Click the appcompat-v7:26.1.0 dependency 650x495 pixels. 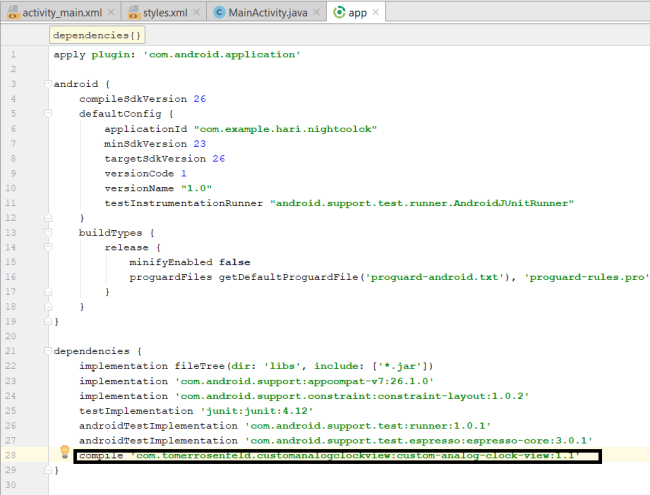(x=304, y=381)
